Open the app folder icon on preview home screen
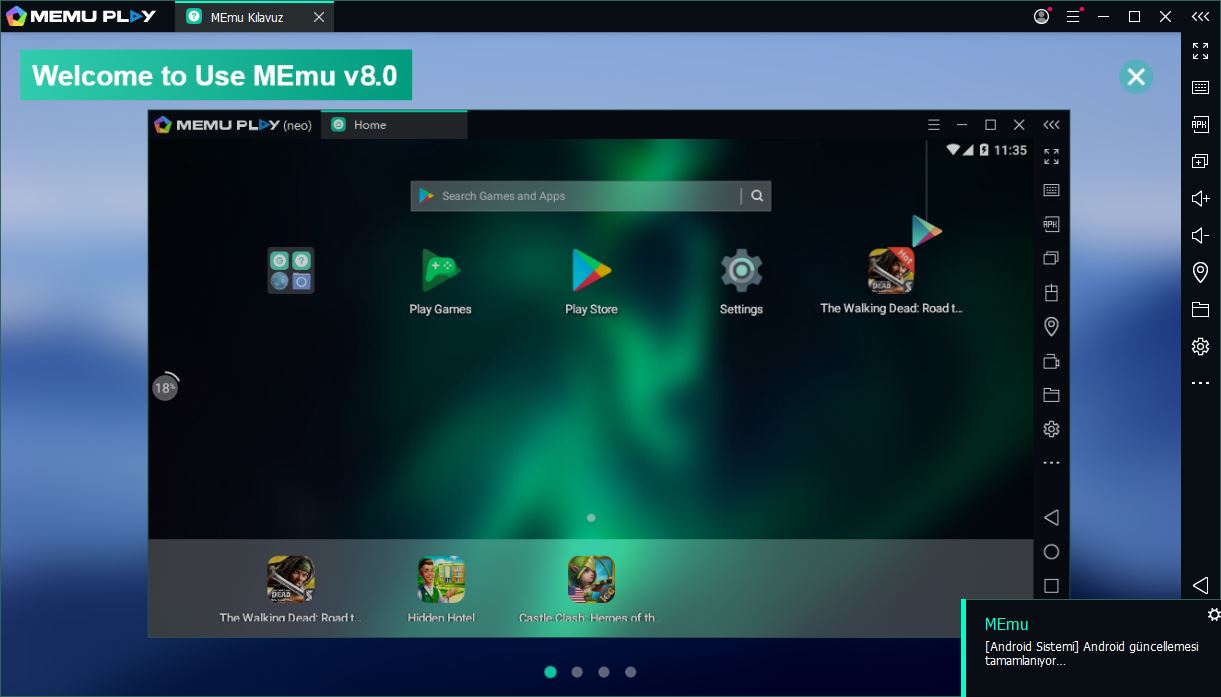Viewport: 1221px width, 697px height. (291, 270)
